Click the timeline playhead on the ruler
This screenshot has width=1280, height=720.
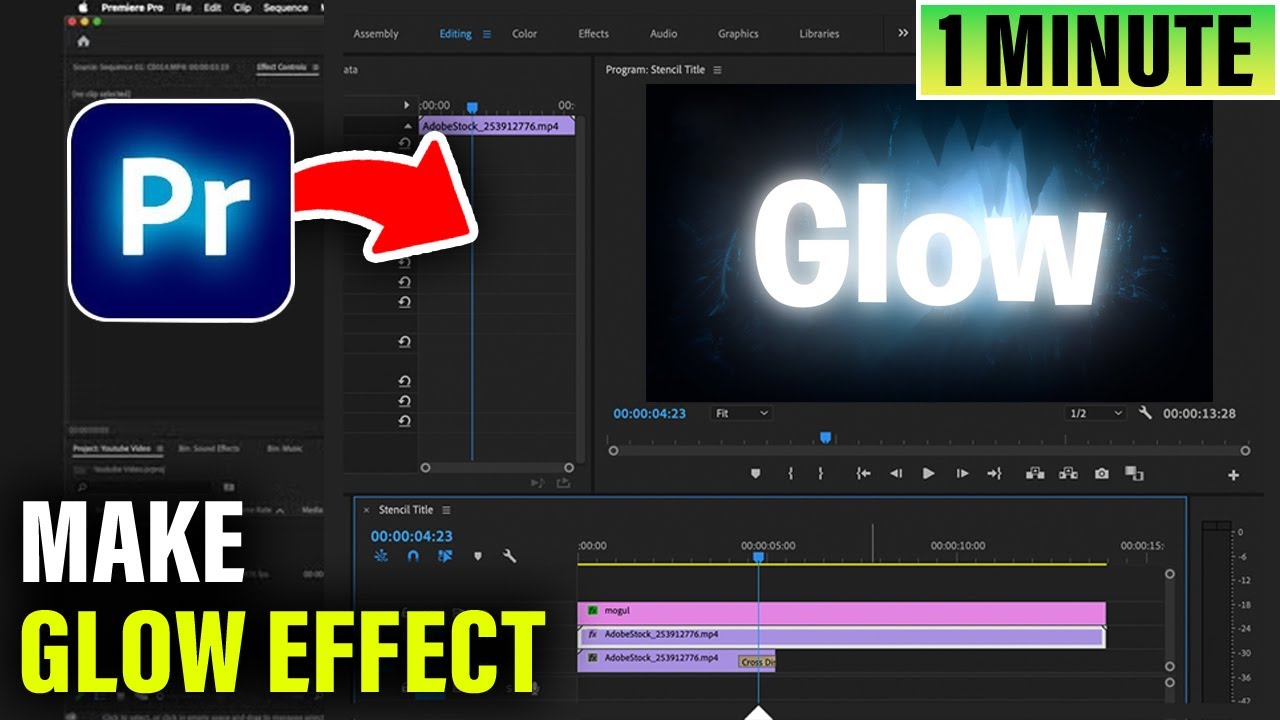(x=758, y=556)
